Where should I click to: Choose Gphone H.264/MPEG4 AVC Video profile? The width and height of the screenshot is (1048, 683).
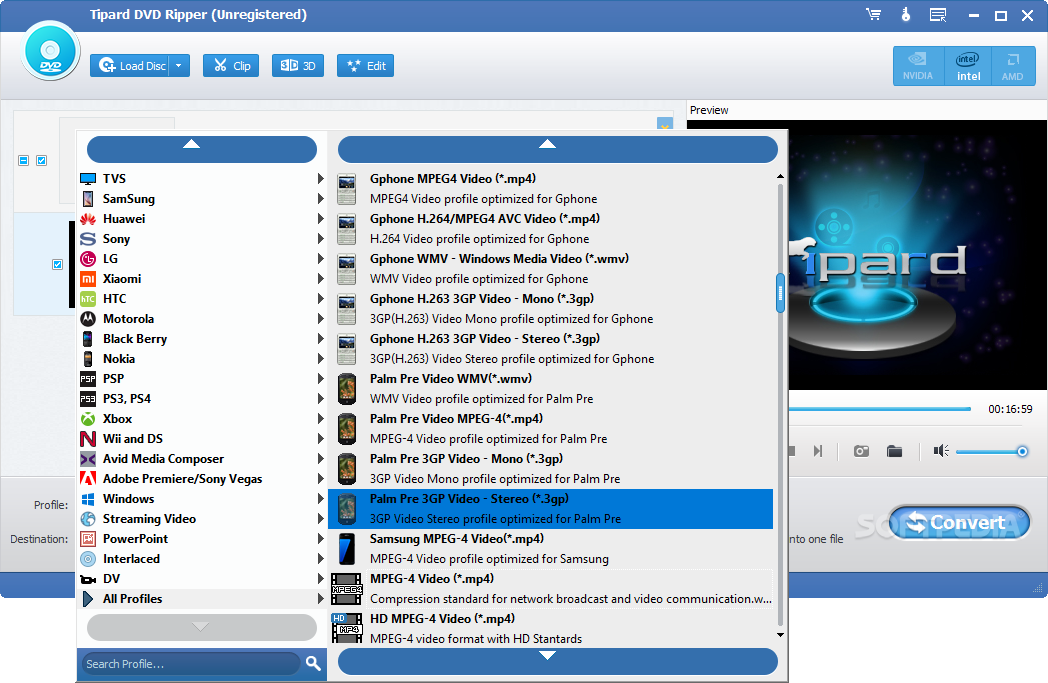550,229
